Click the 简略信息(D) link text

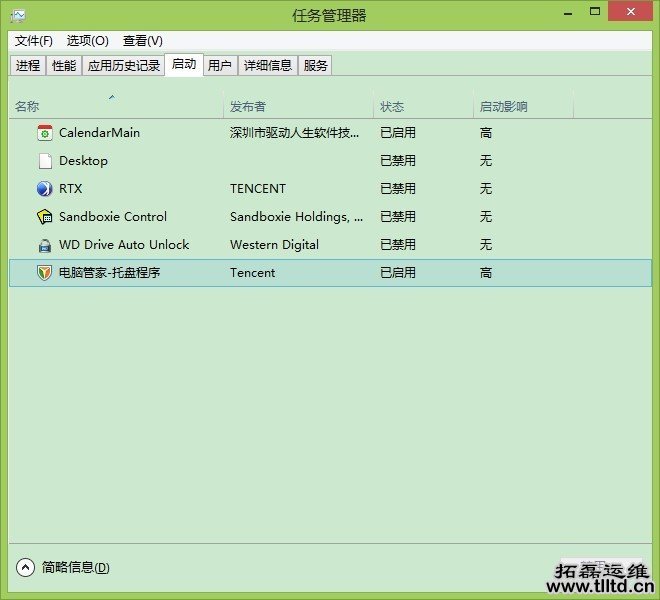click(x=75, y=567)
